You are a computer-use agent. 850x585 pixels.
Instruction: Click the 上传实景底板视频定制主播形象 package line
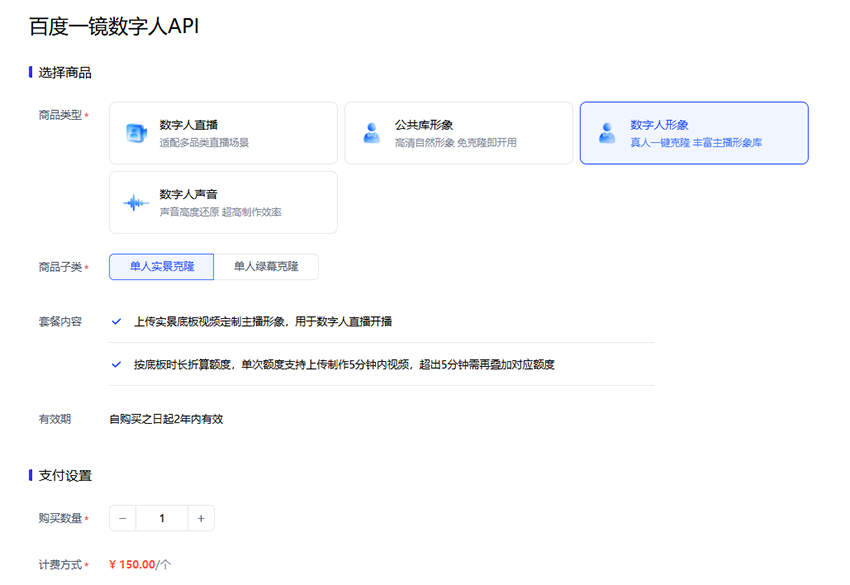click(263, 322)
